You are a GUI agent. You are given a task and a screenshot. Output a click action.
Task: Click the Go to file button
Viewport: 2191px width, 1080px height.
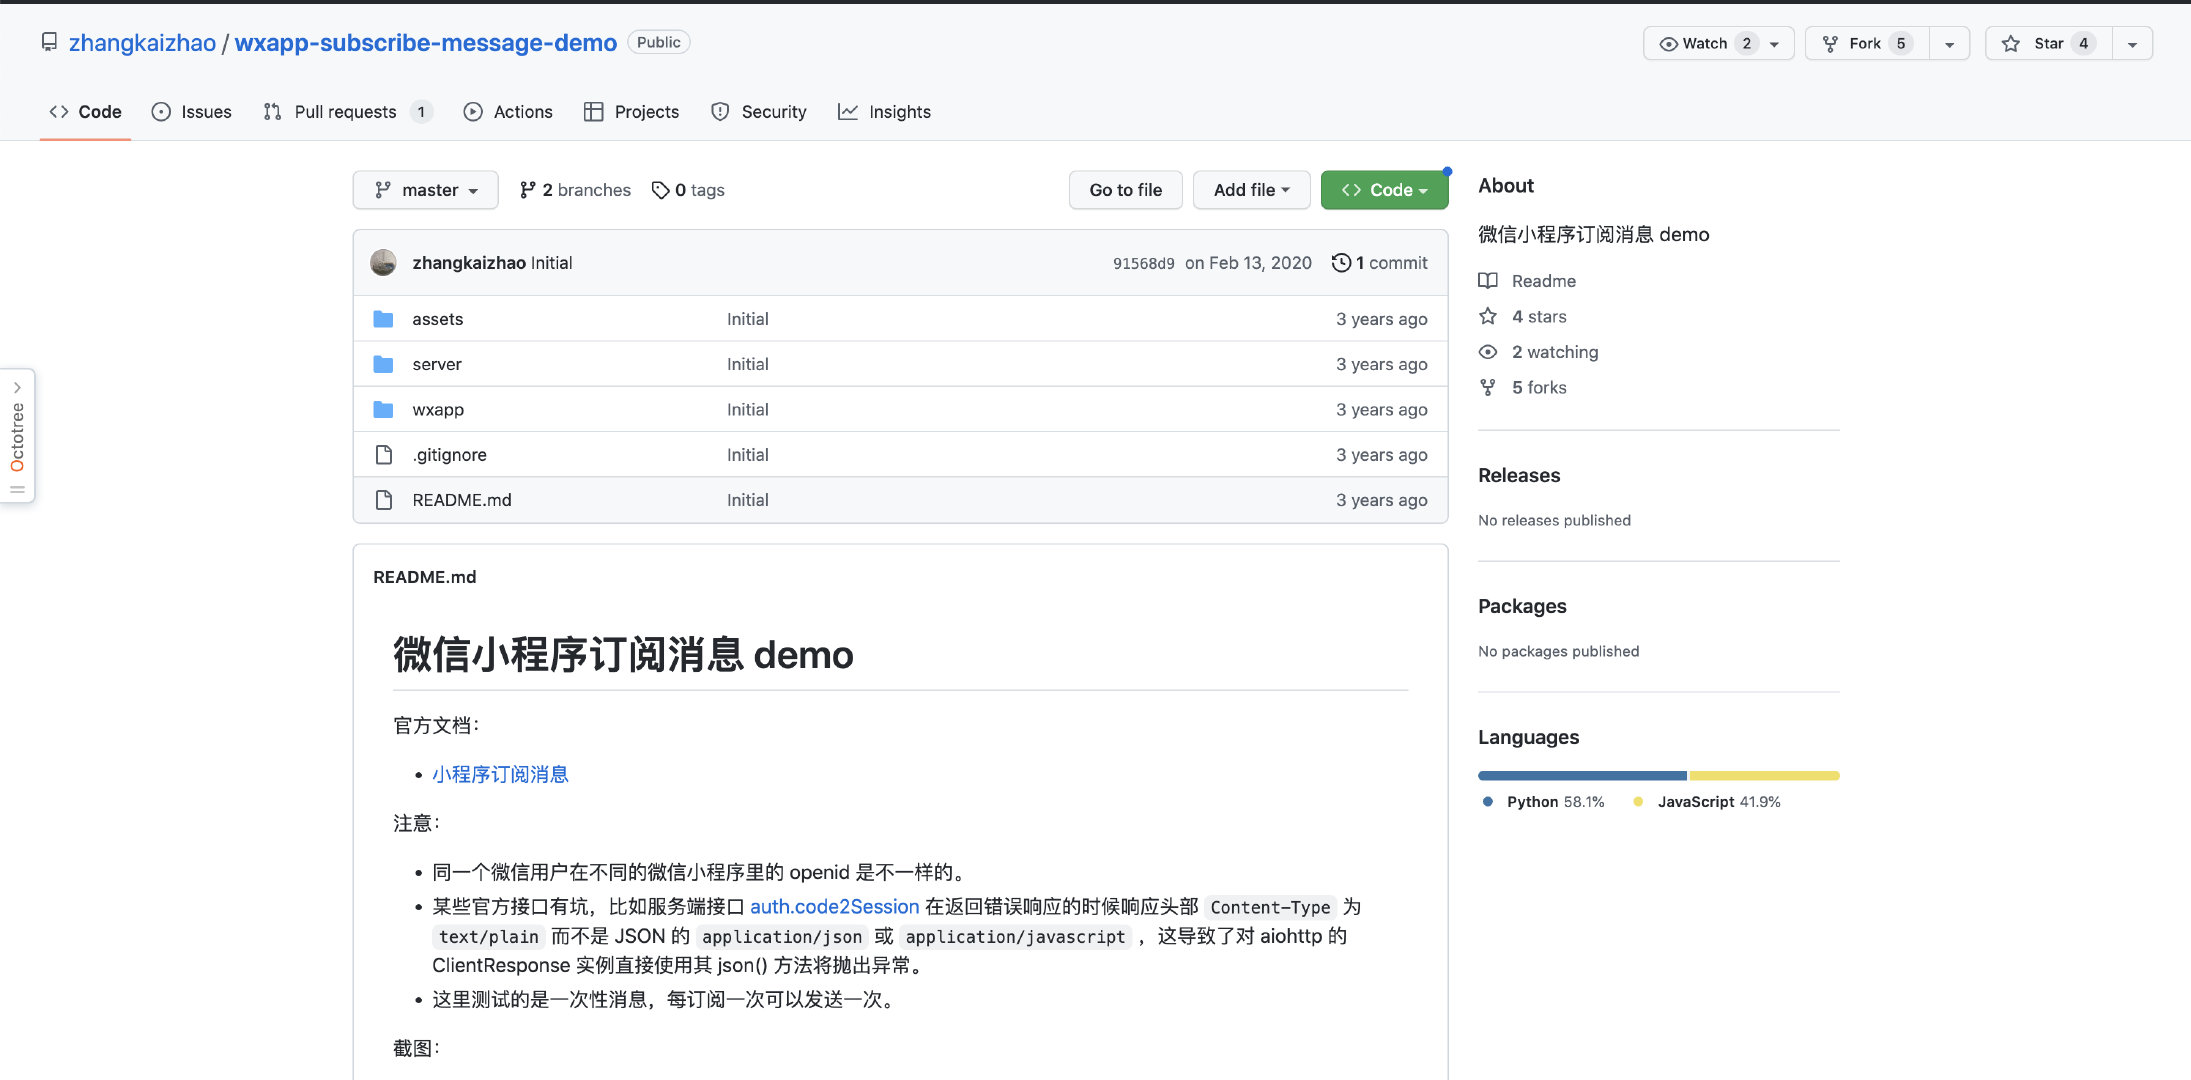1126,190
